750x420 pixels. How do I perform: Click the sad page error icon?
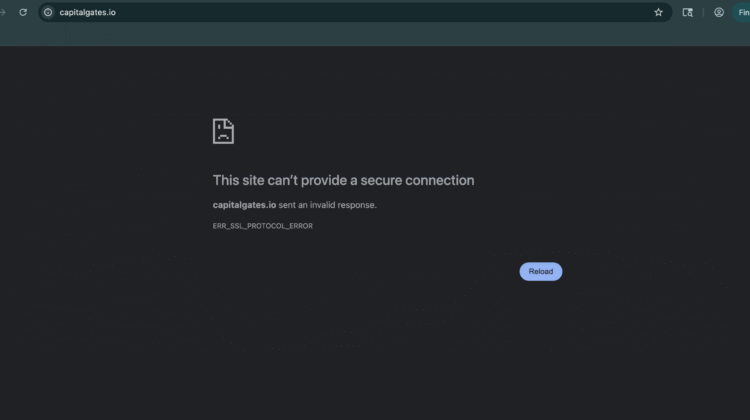[x=223, y=131]
